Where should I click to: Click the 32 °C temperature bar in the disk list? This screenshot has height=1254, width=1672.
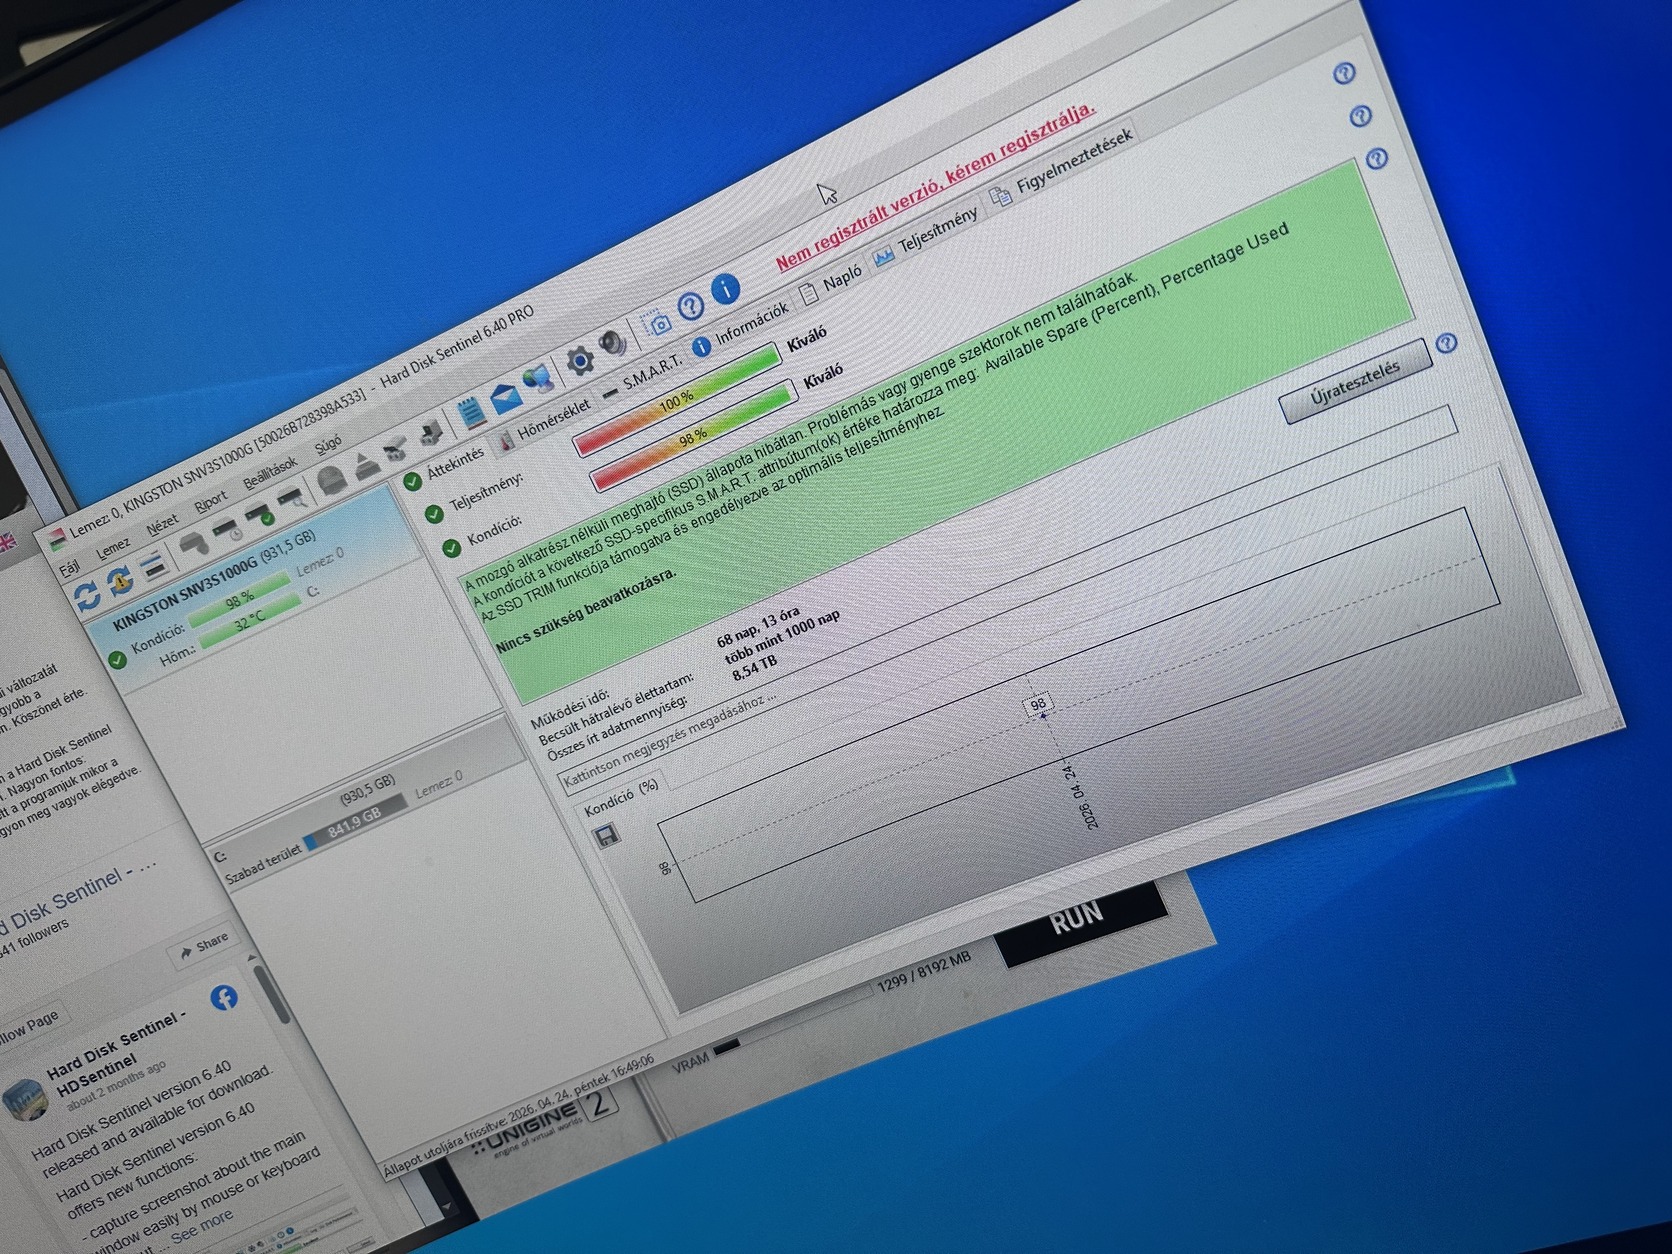[249, 622]
